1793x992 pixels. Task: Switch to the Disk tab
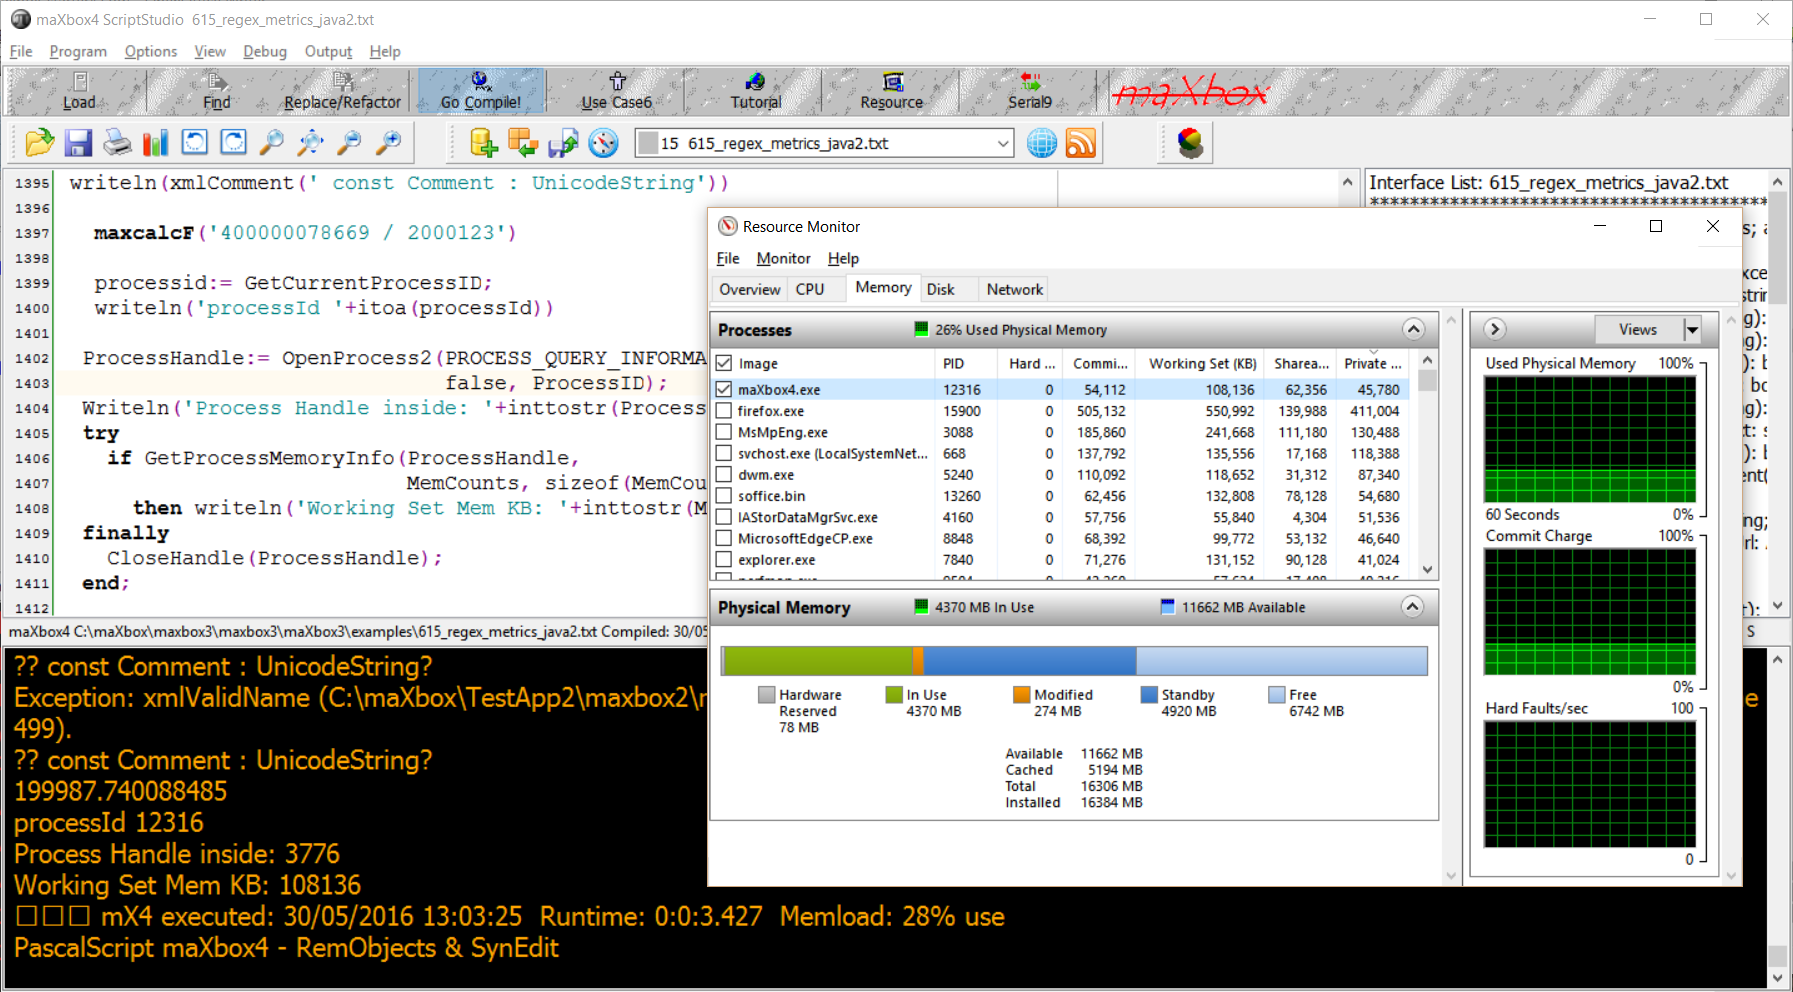940,289
